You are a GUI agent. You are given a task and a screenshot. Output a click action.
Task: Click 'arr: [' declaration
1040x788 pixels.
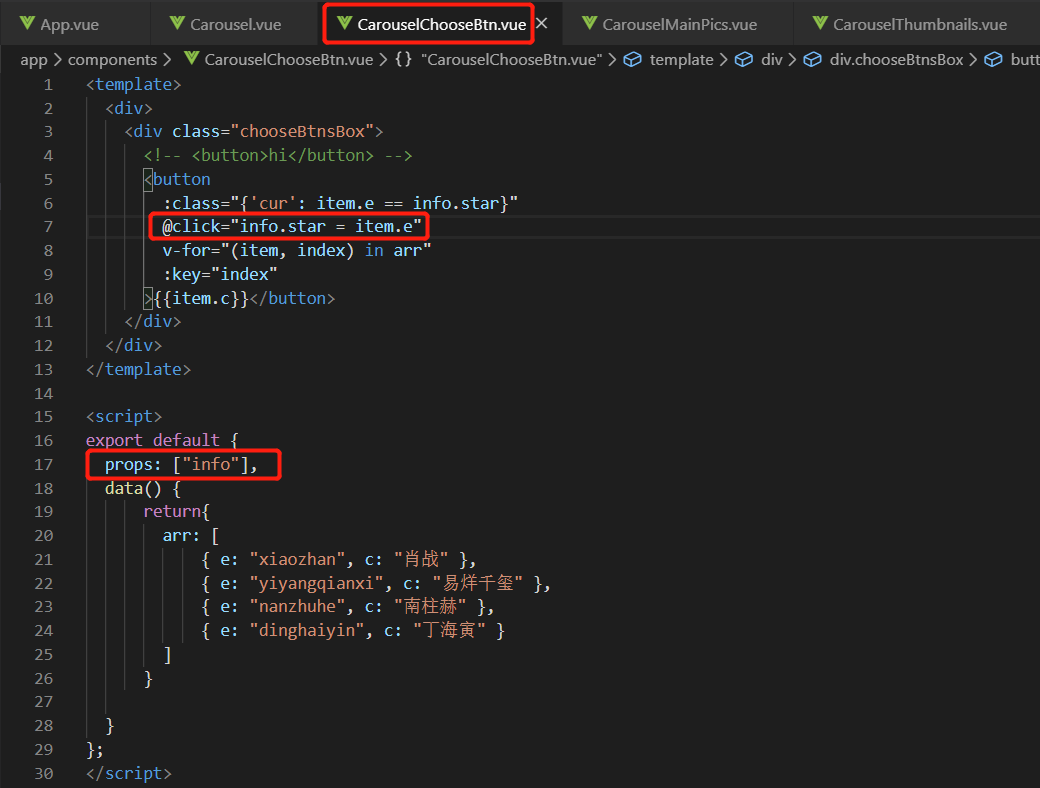pyautogui.click(x=191, y=535)
